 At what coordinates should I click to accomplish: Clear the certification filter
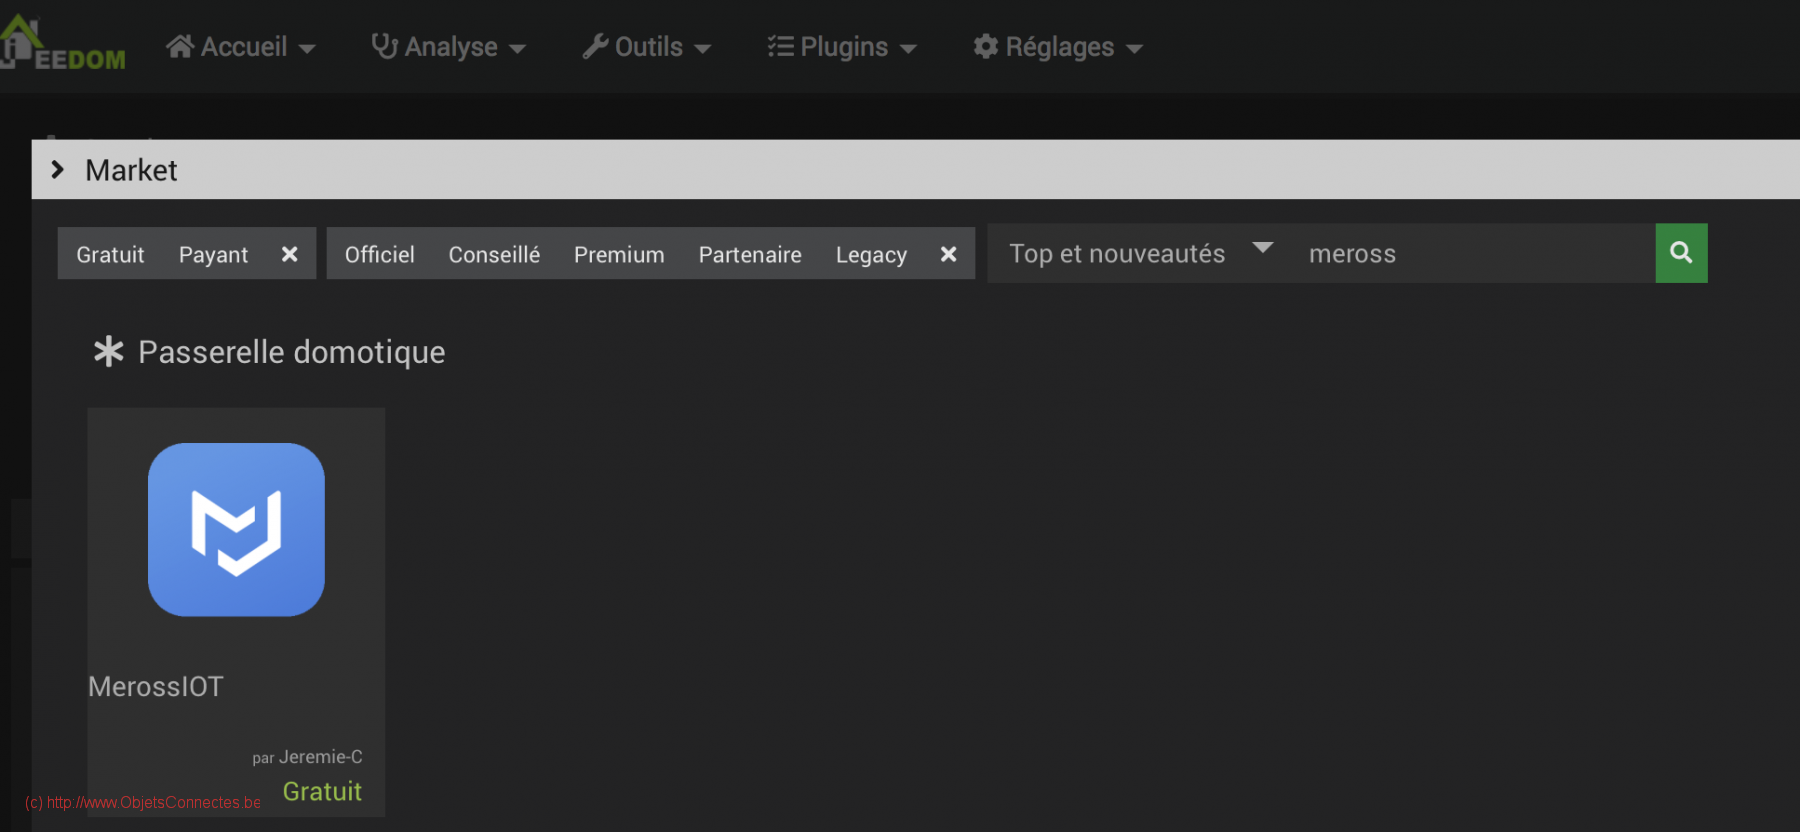click(x=948, y=255)
